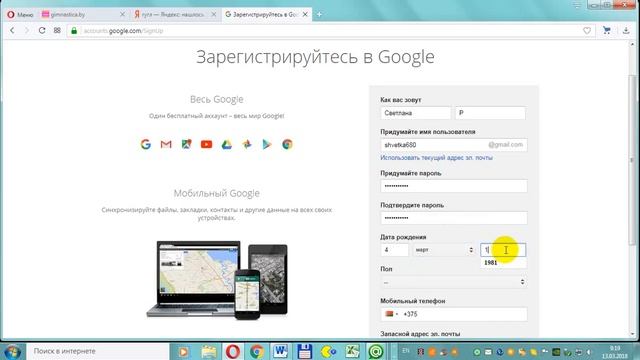Open the Windows Start menu
The image size is (640, 360).
point(12,351)
